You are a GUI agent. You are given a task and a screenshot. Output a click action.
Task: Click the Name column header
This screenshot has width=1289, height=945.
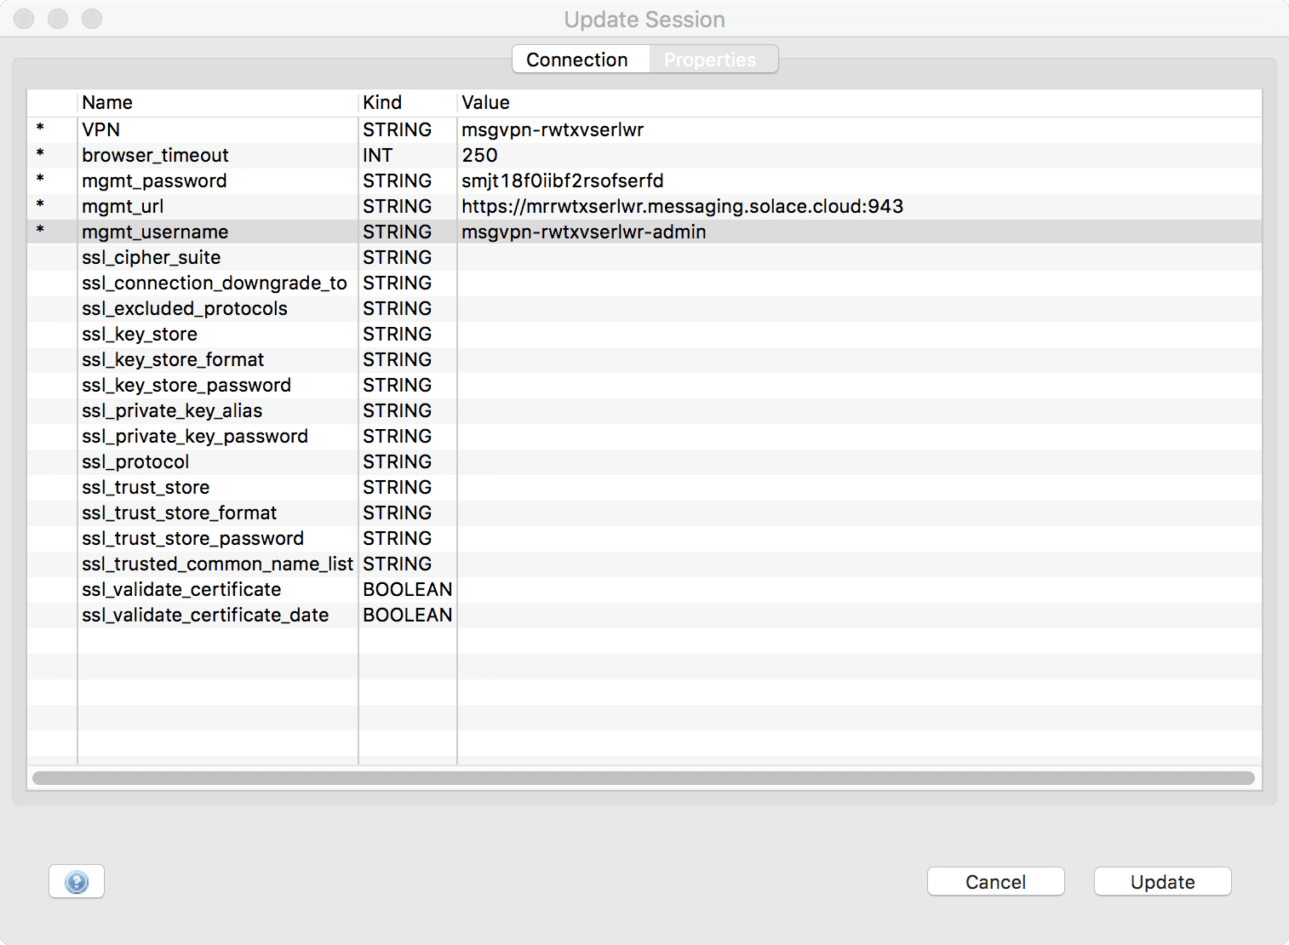click(107, 102)
